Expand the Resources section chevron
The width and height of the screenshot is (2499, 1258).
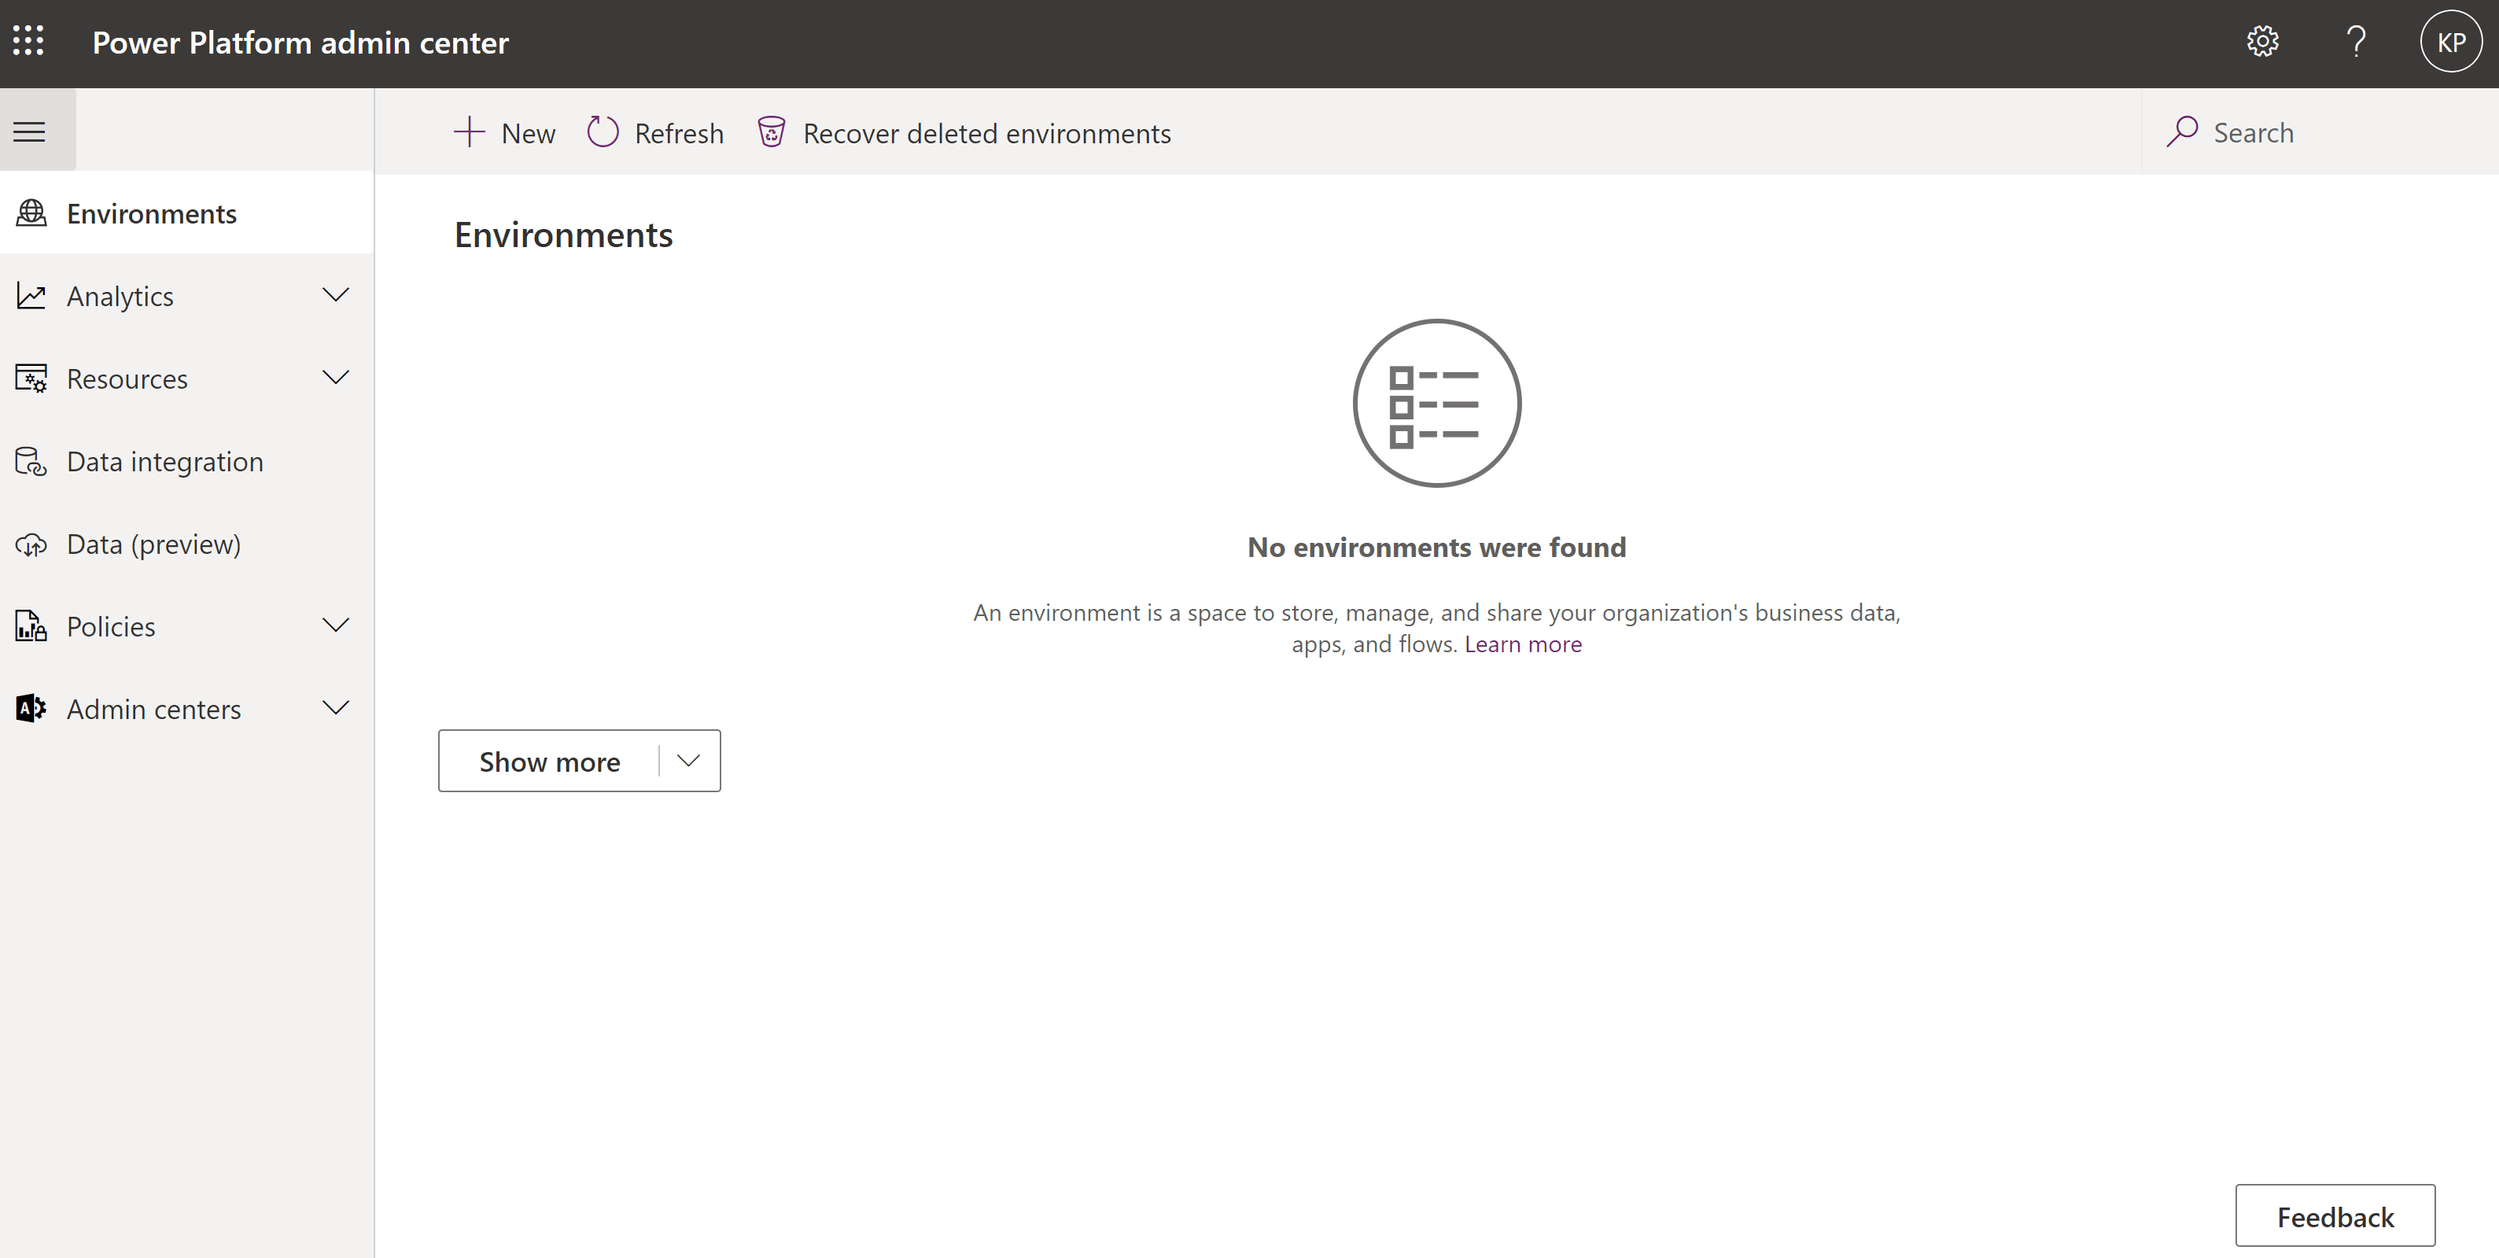tap(336, 378)
